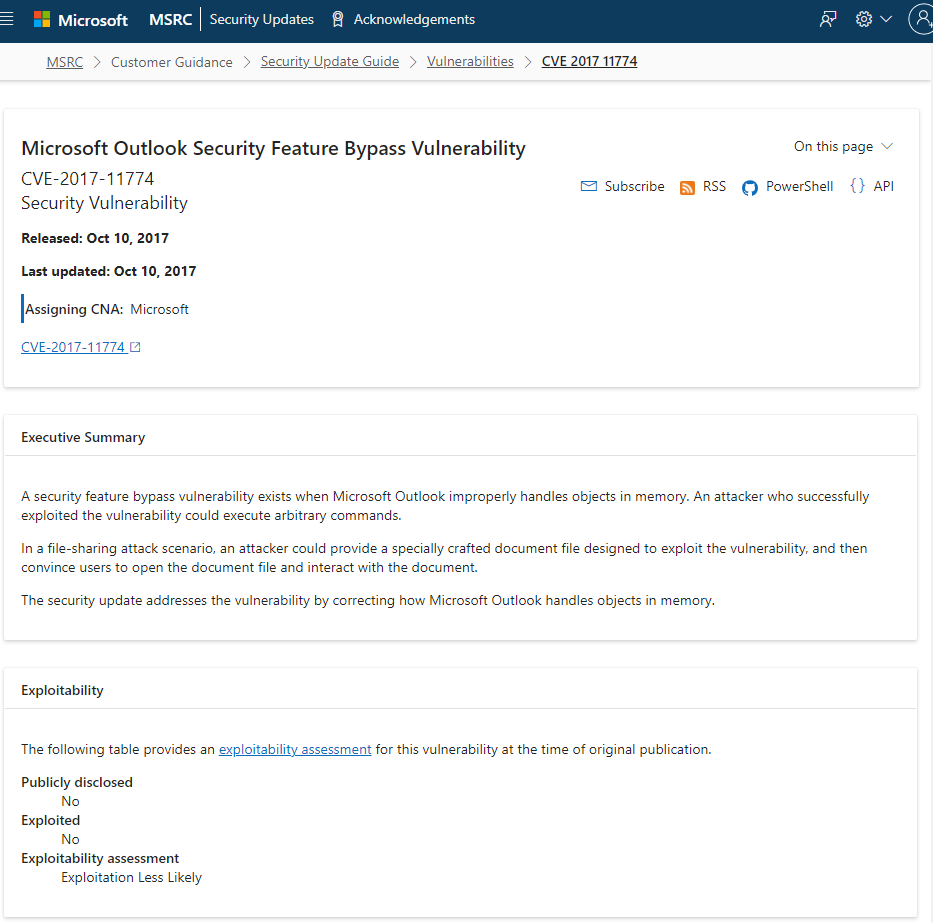Open the feedback icon in header
The width and height of the screenshot is (933, 923).
tap(827, 20)
